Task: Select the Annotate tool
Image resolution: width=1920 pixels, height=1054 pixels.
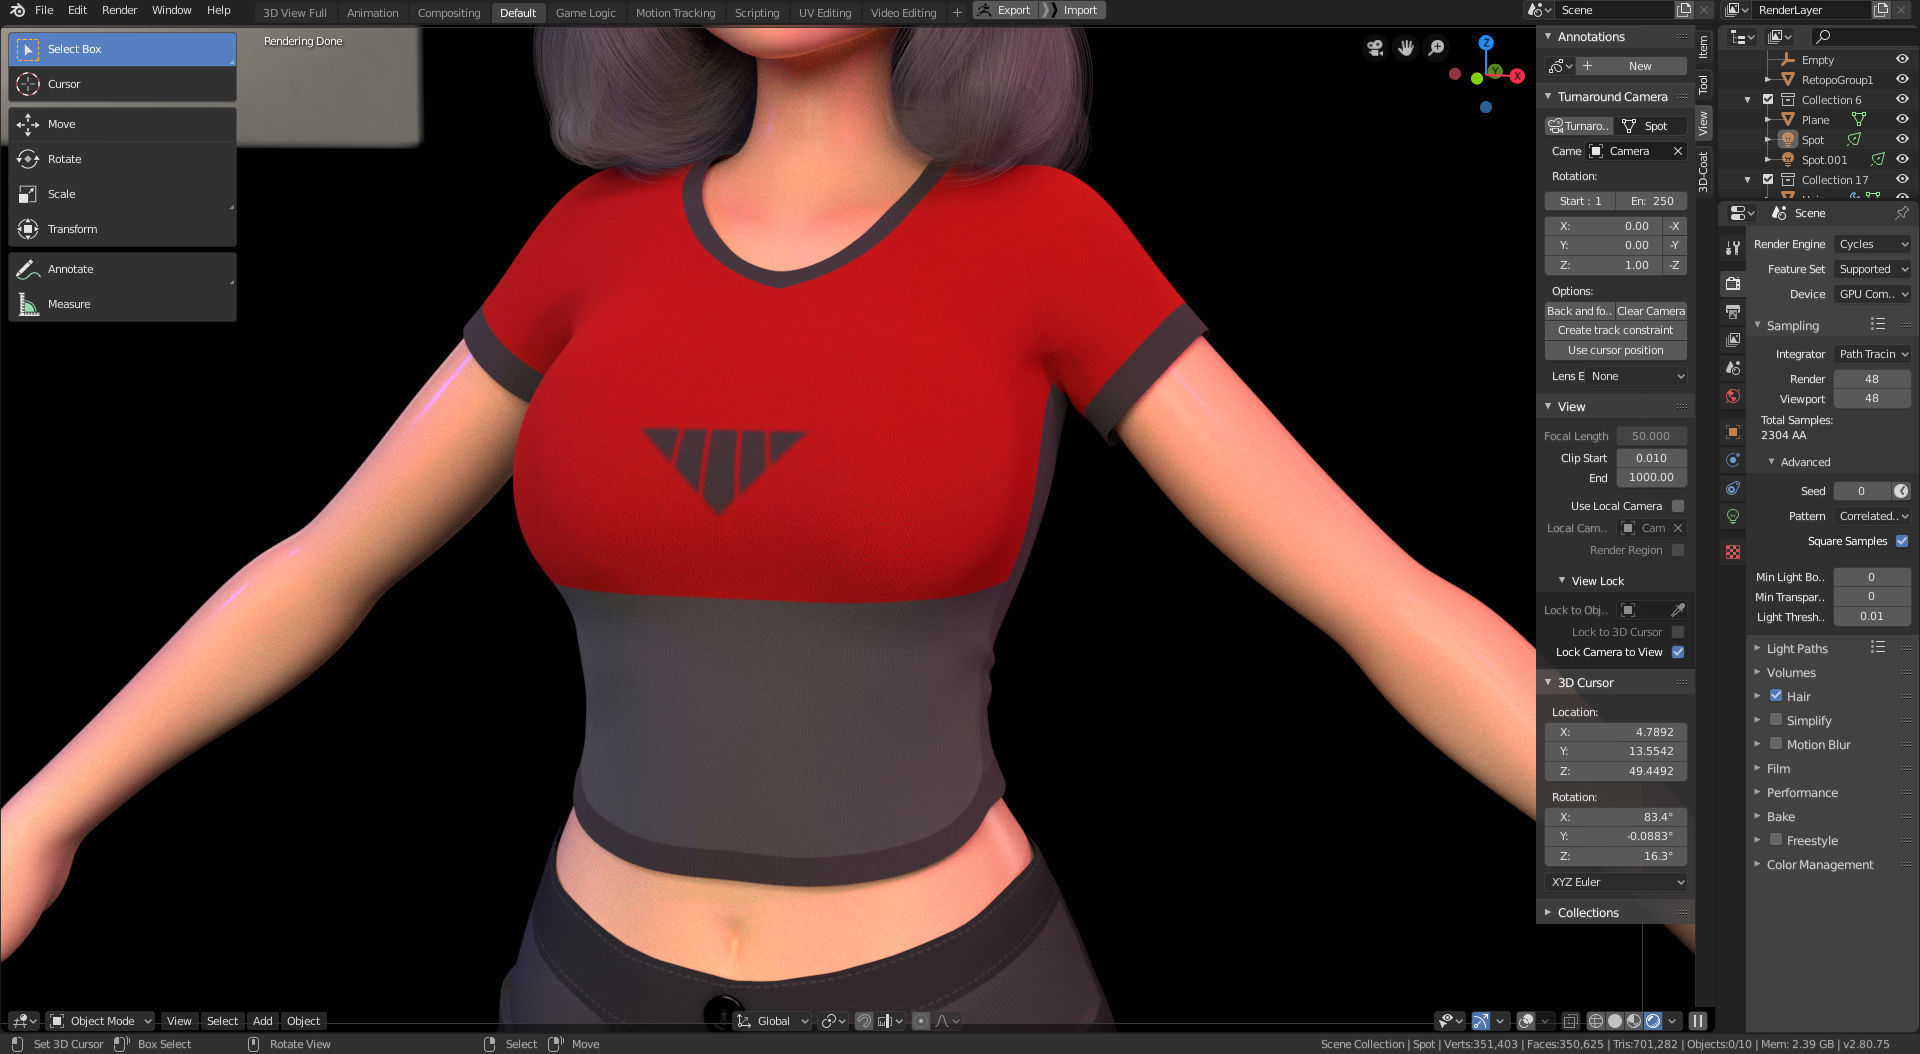Action: pos(122,269)
